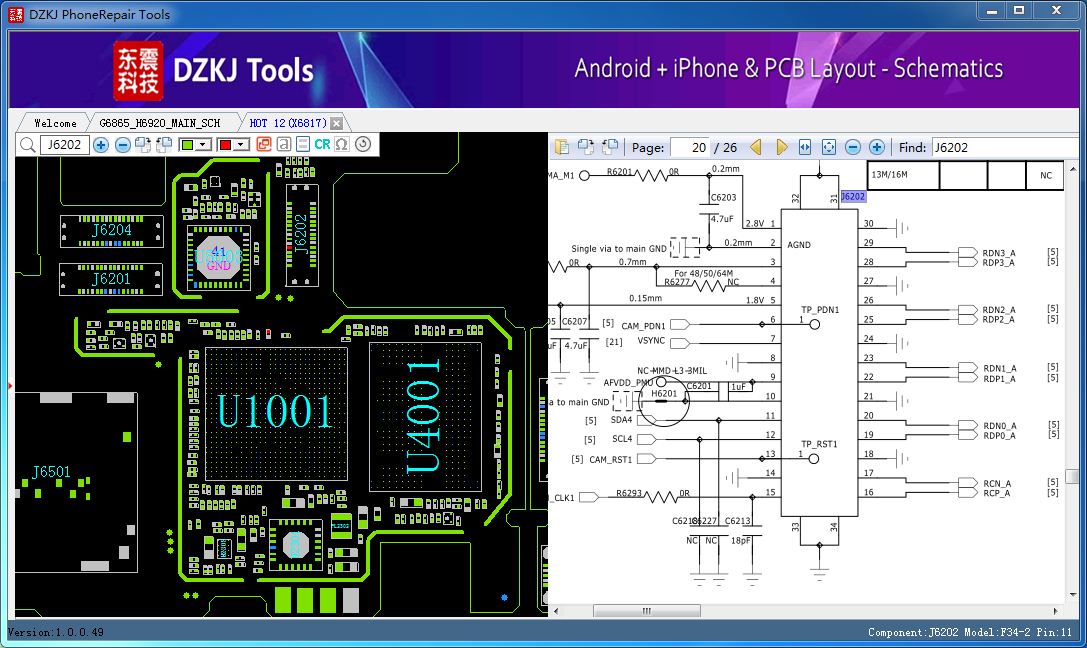Fit whole schematic page in view

tap(828, 147)
